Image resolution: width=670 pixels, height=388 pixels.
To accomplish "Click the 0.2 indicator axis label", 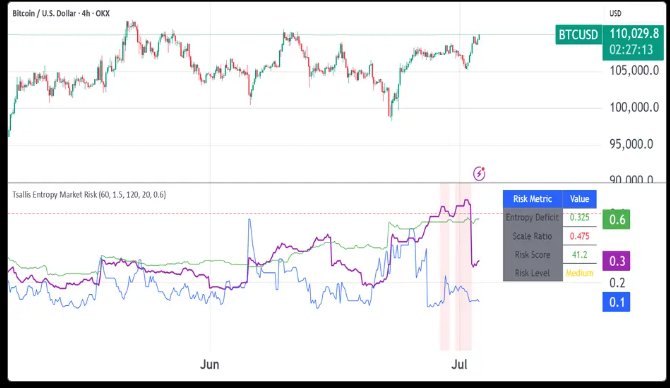I will click(x=617, y=283).
